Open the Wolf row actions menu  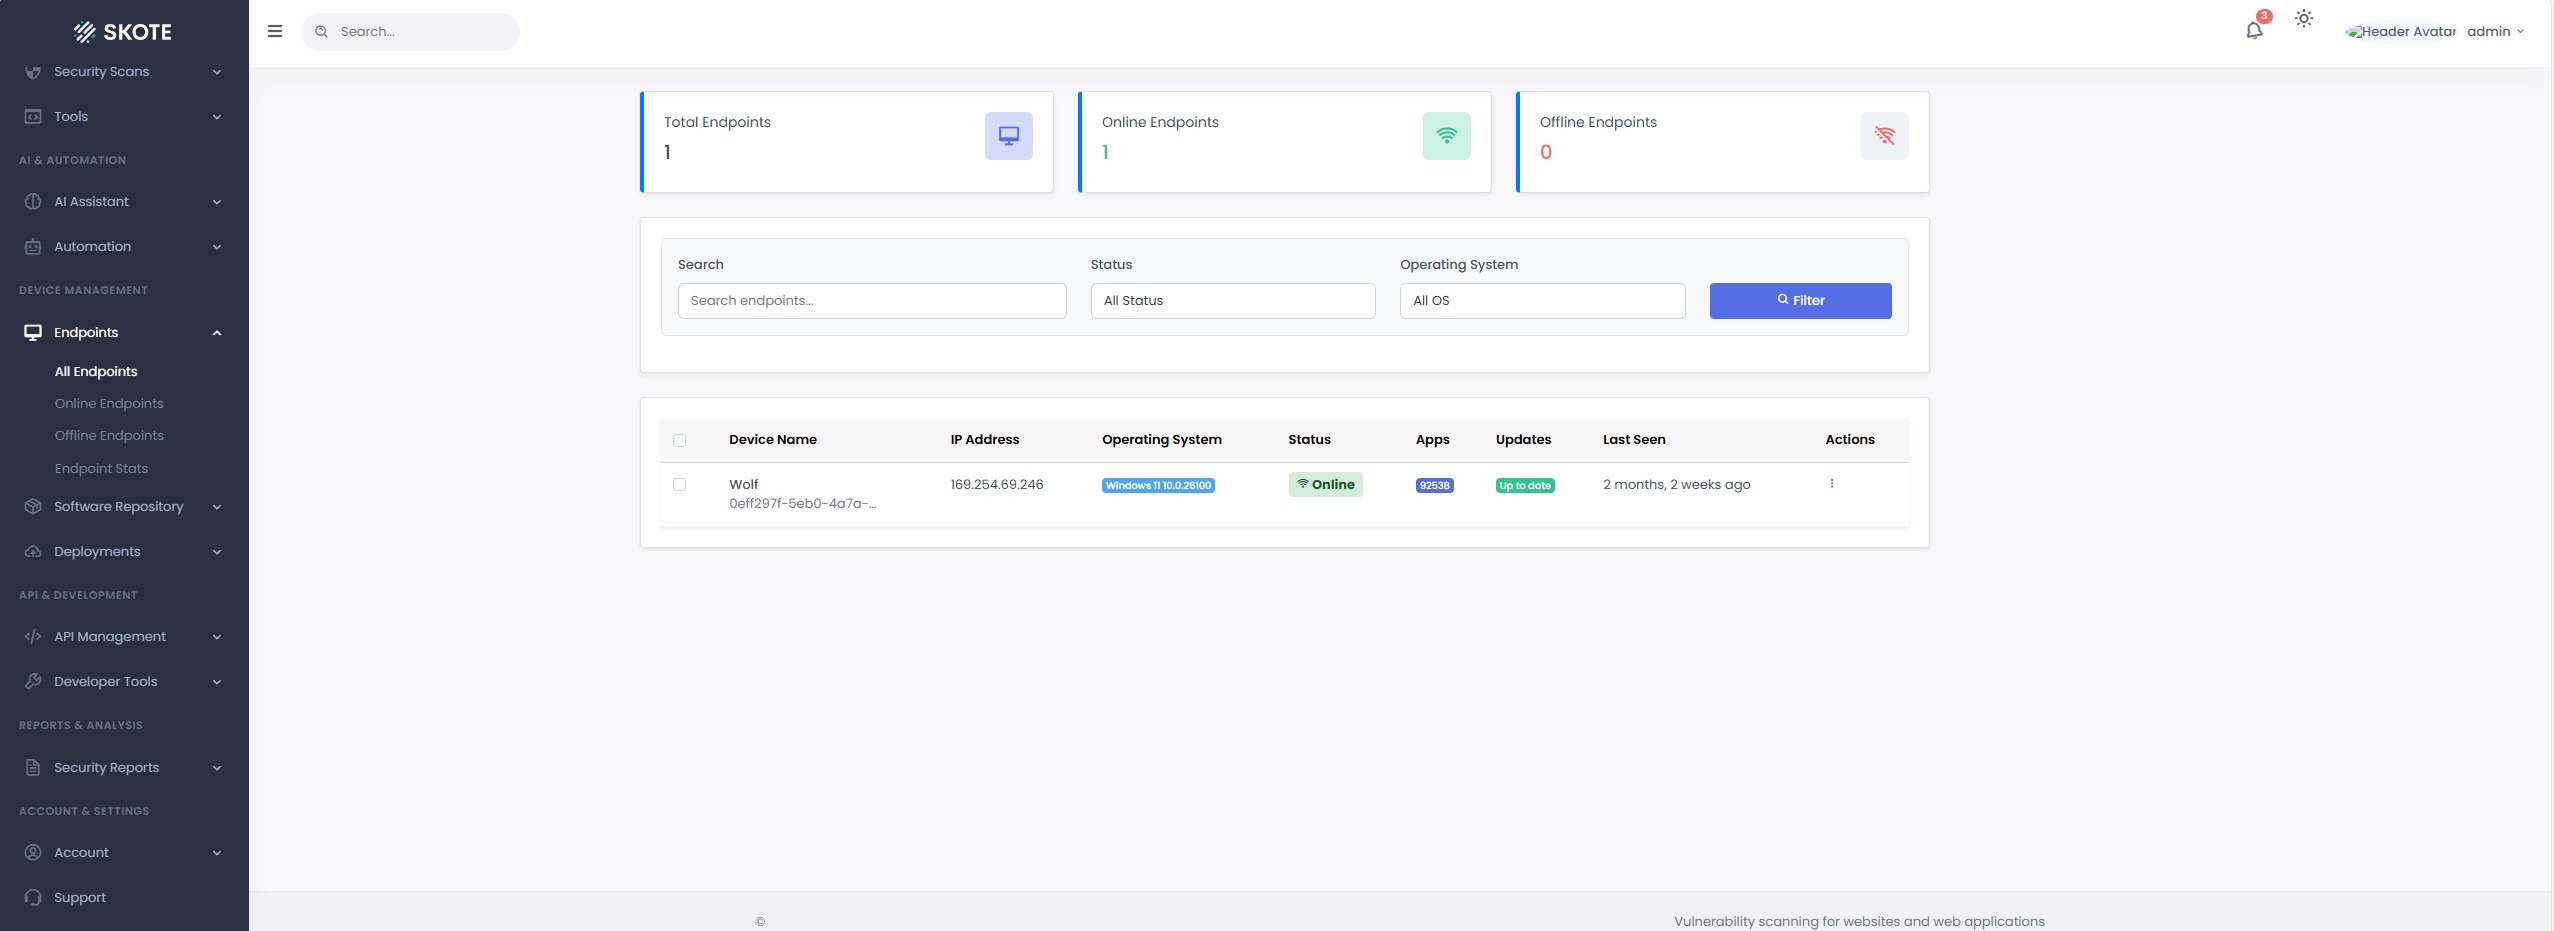1831,484
